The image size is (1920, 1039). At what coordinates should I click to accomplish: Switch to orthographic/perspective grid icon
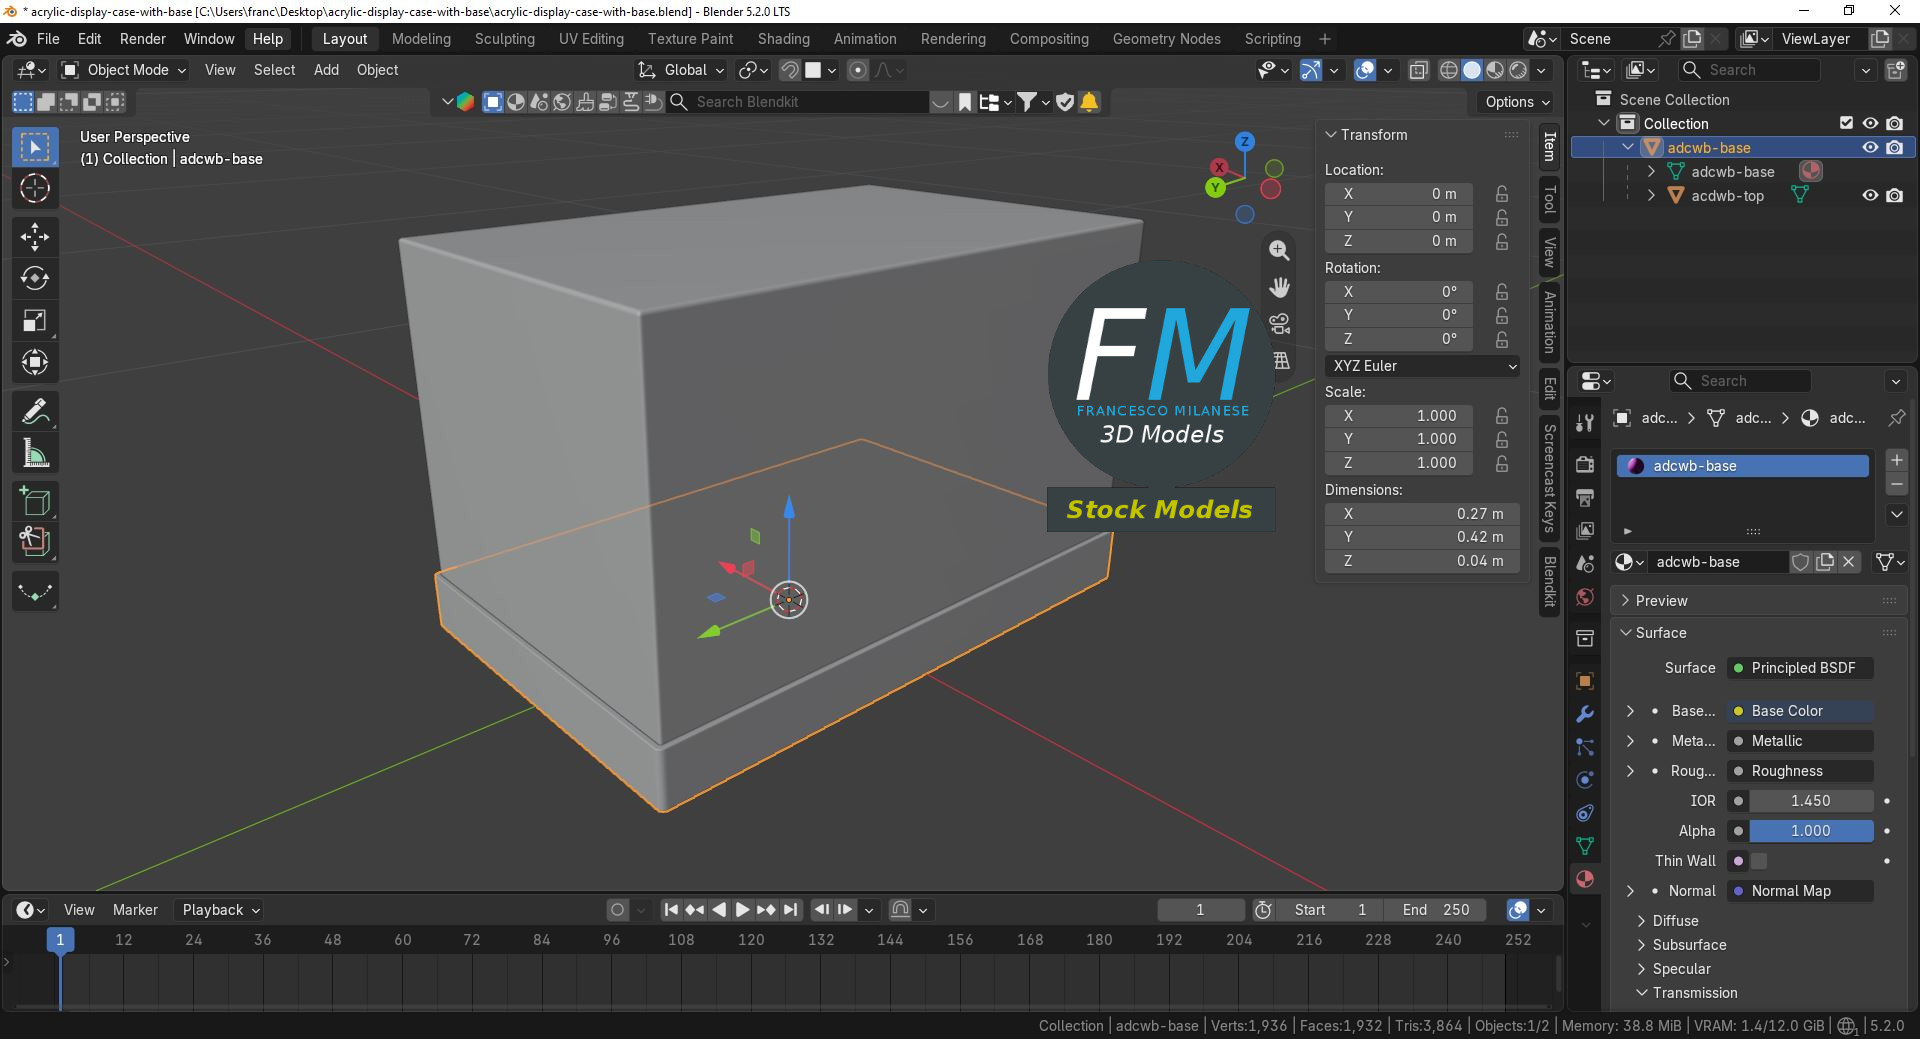point(1279,361)
